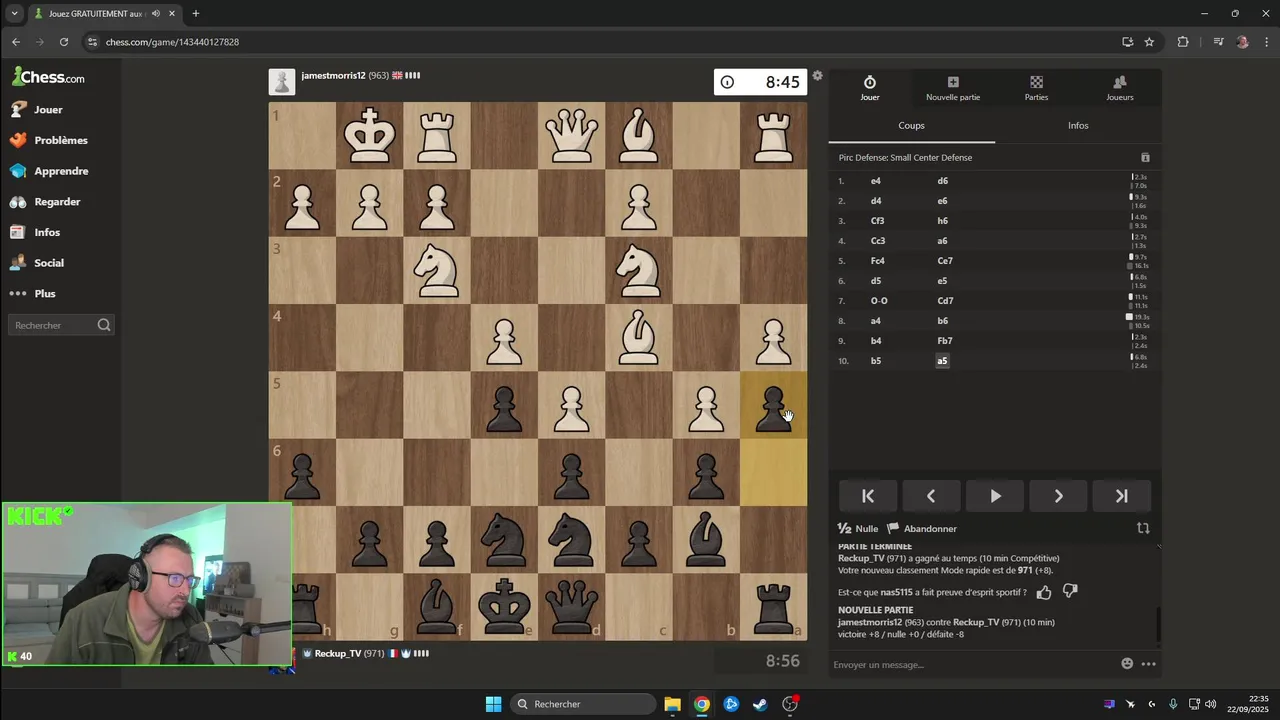The image size is (1280, 720).
Task: Give thumbs down for nas5115 sportsmanship
Action: click(x=1070, y=592)
